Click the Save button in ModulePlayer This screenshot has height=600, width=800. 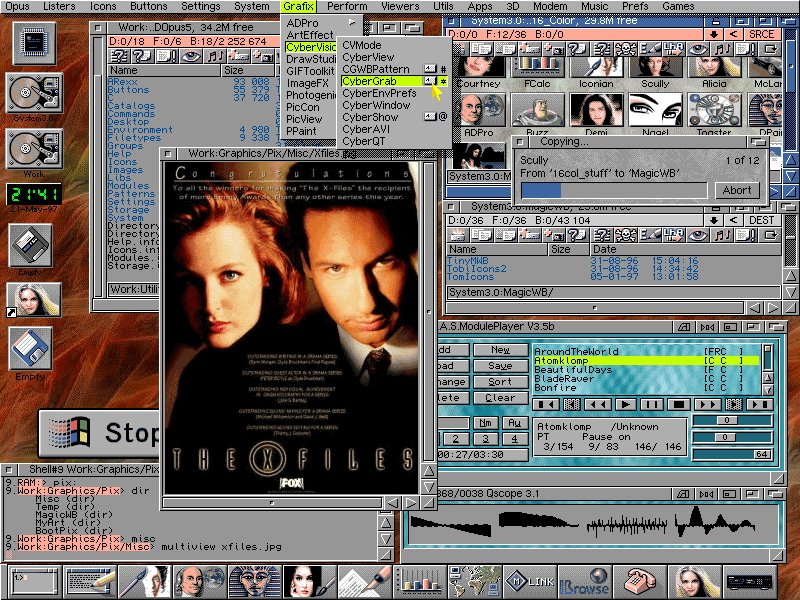pyautogui.click(x=501, y=366)
